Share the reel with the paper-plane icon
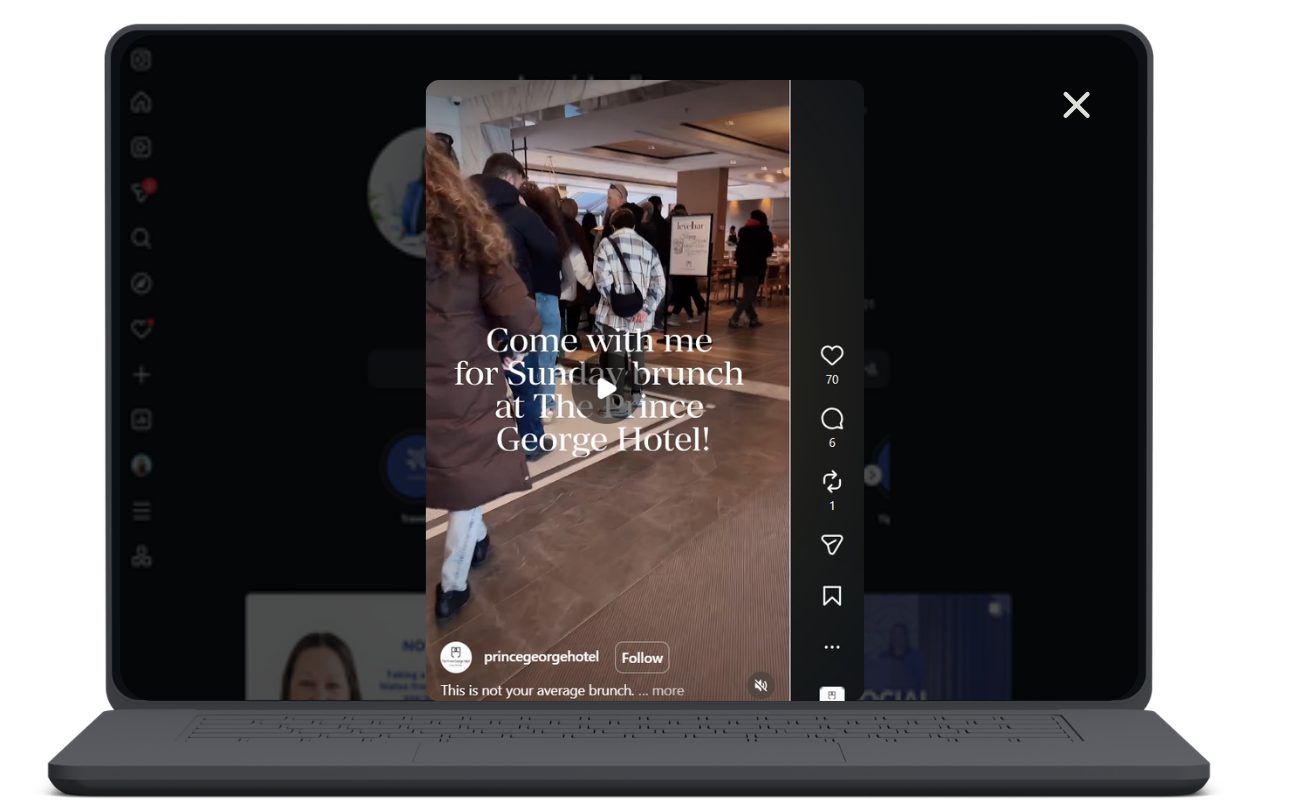This screenshot has height=800, width=1290. (832, 544)
